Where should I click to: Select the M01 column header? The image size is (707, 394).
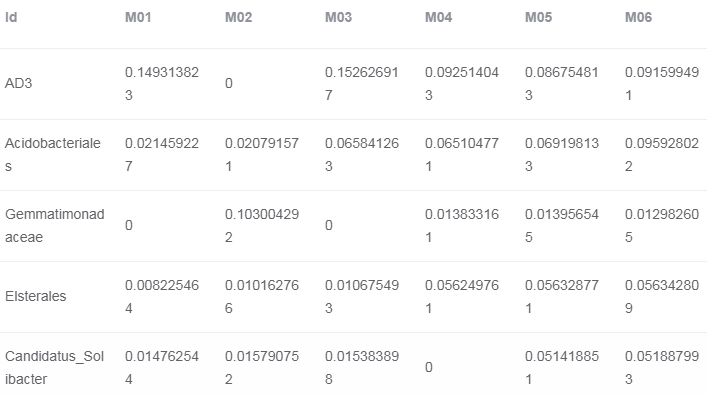[x=138, y=17]
